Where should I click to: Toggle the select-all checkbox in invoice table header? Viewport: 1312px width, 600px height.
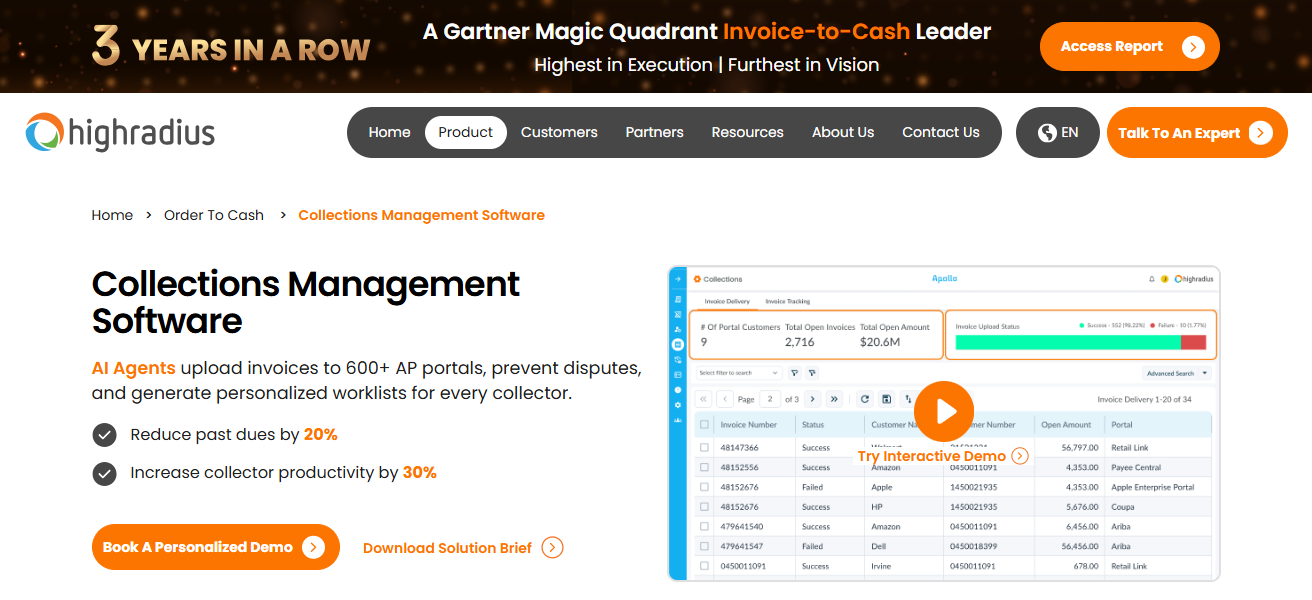click(705, 424)
